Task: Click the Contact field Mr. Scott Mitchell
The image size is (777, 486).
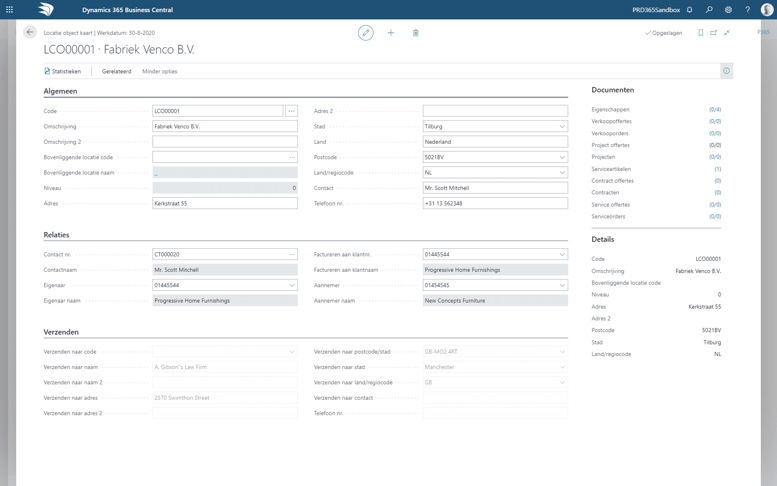Action: coord(495,188)
